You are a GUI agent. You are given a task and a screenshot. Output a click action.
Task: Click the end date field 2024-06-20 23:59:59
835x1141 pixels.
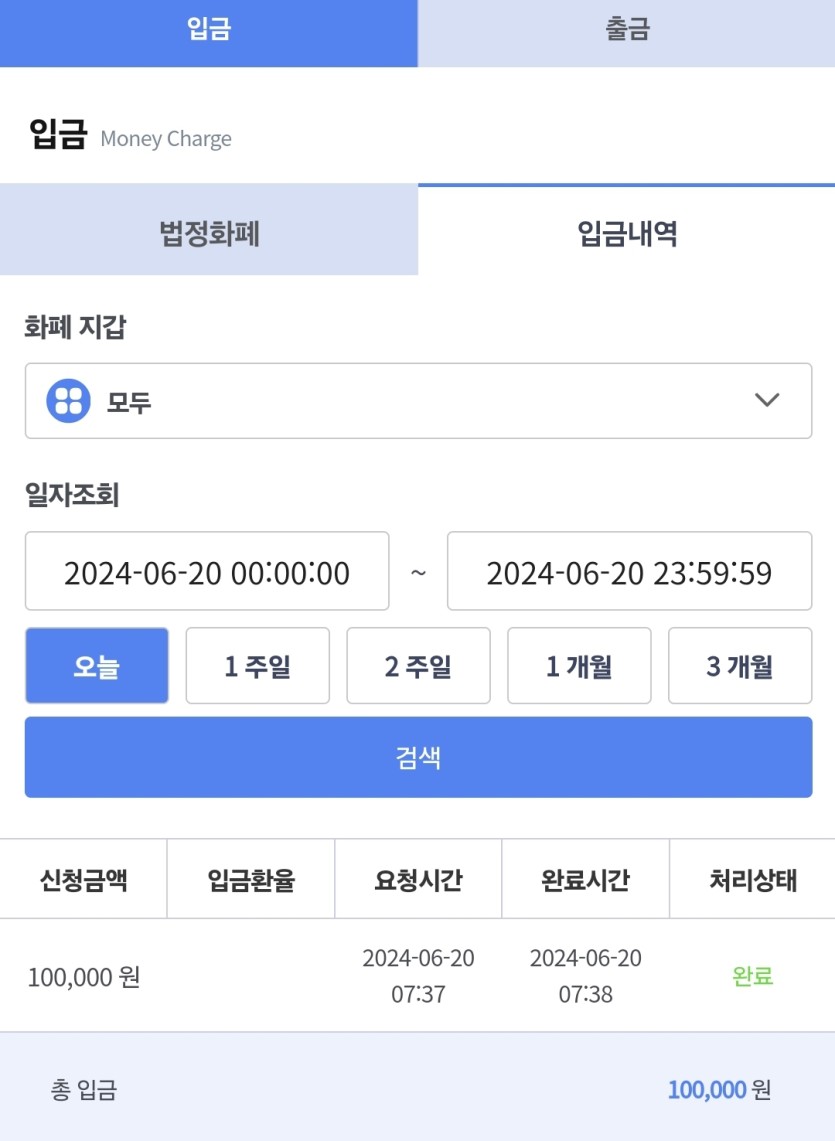[629, 571]
